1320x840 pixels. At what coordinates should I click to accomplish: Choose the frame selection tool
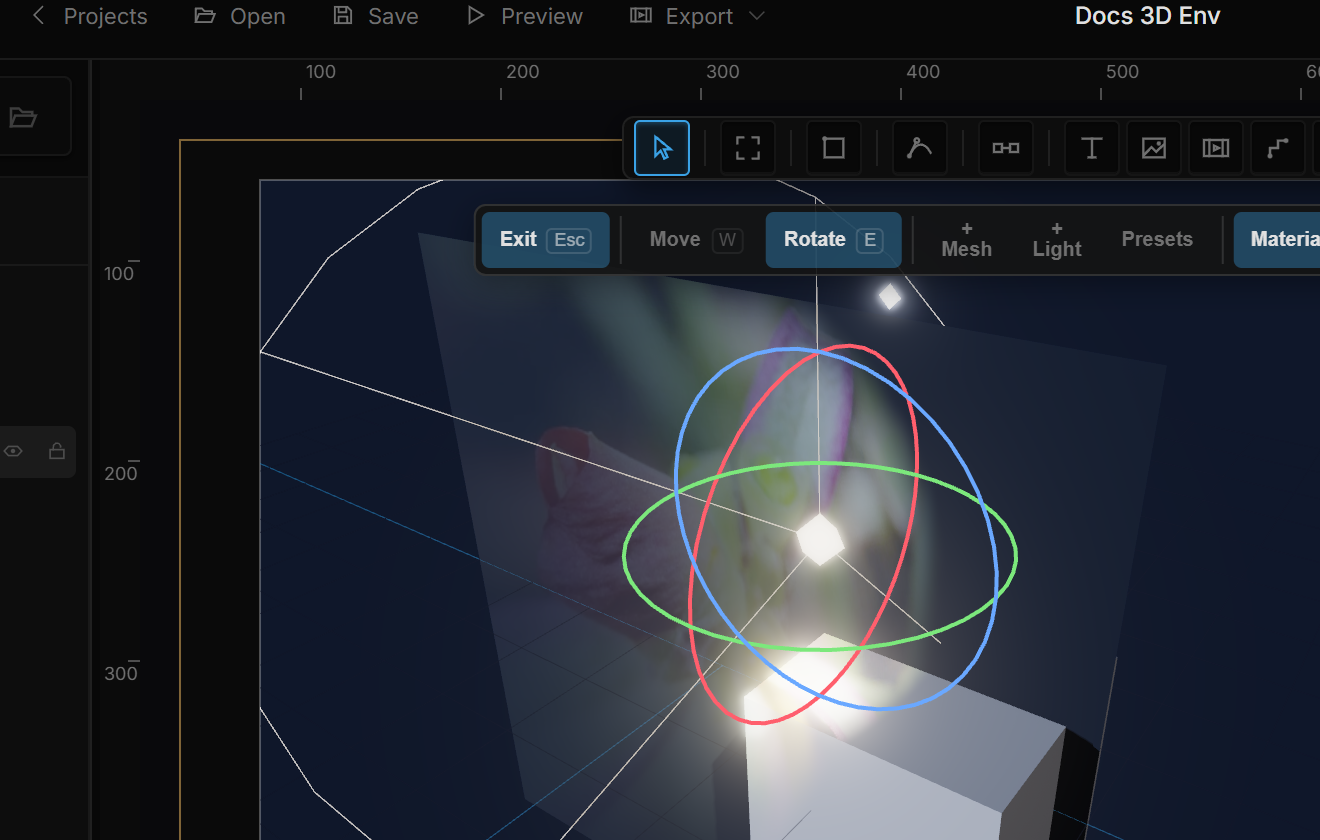[748, 148]
